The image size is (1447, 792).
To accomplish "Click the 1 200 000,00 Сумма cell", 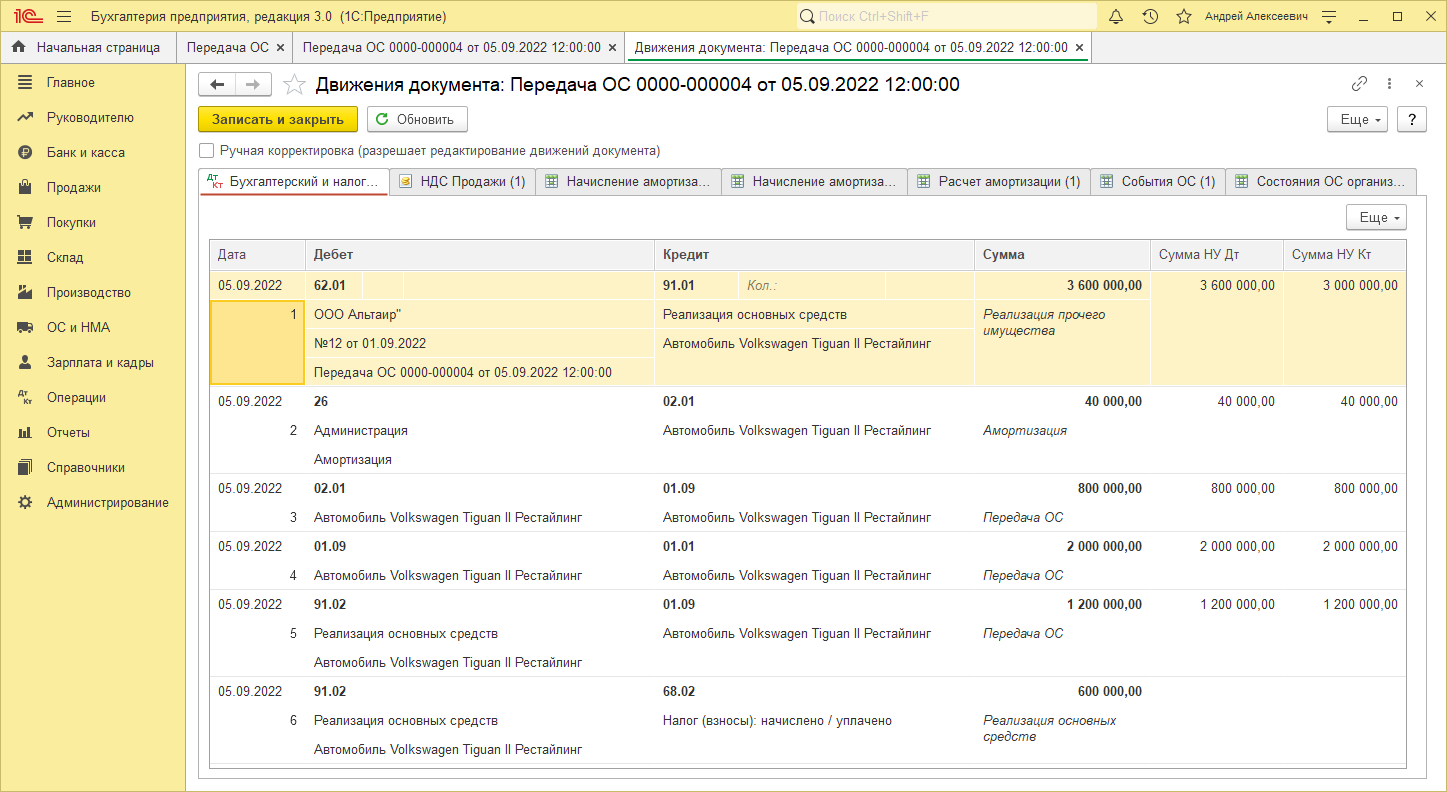I will pyautogui.click(x=1104, y=604).
